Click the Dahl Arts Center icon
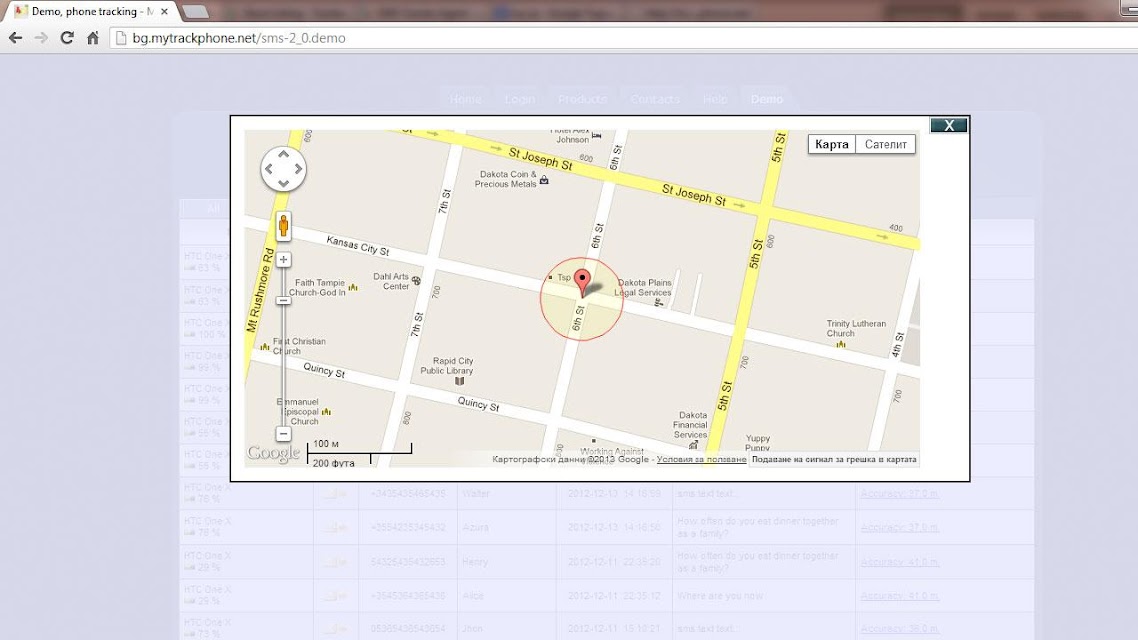 pos(416,281)
